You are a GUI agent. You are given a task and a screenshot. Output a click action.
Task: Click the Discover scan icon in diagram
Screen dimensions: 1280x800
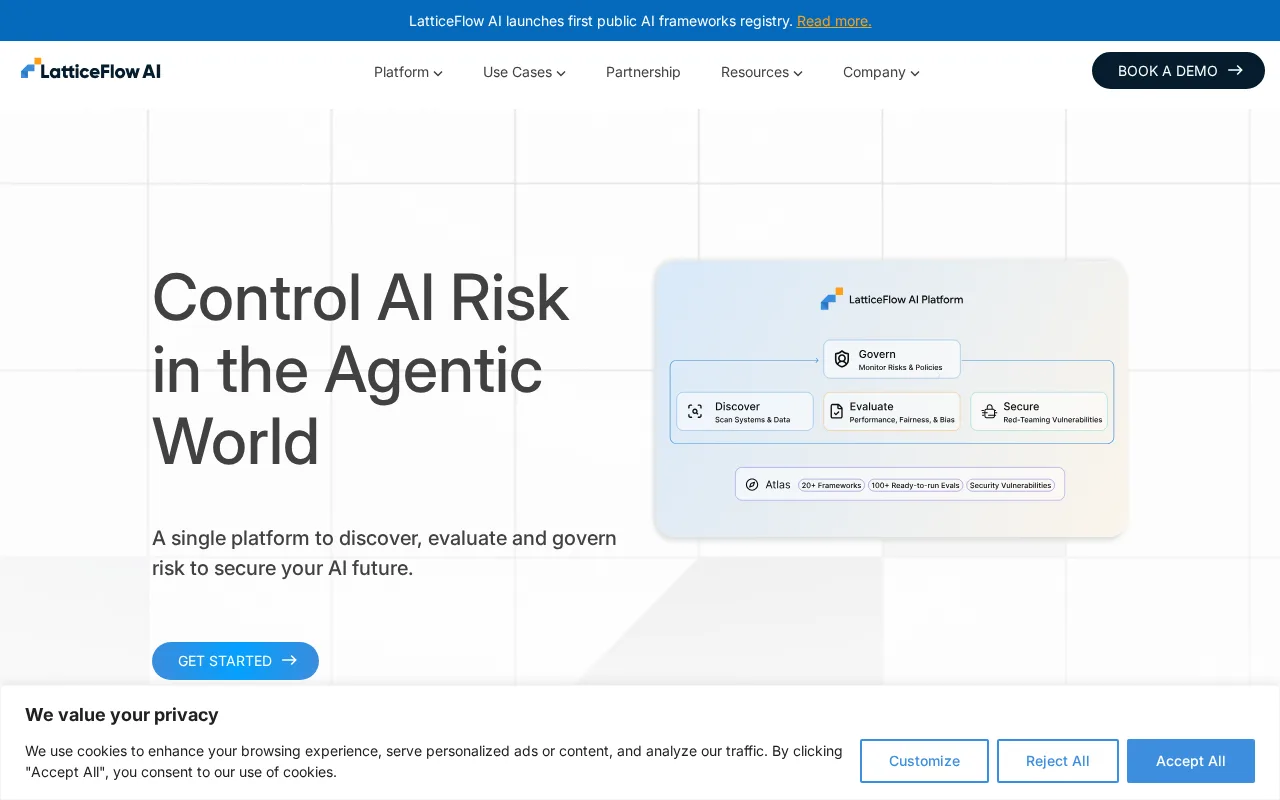[x=695, y=411]
